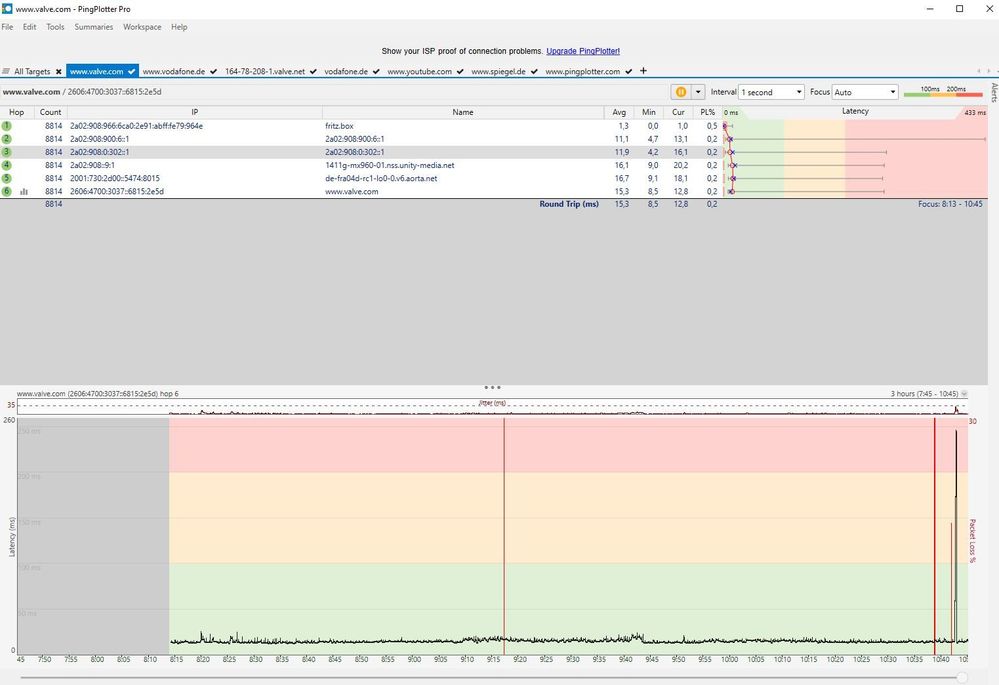The image size is (999, 685).
Task: Close the All Targets tab with the X
Action: point(58,72)
